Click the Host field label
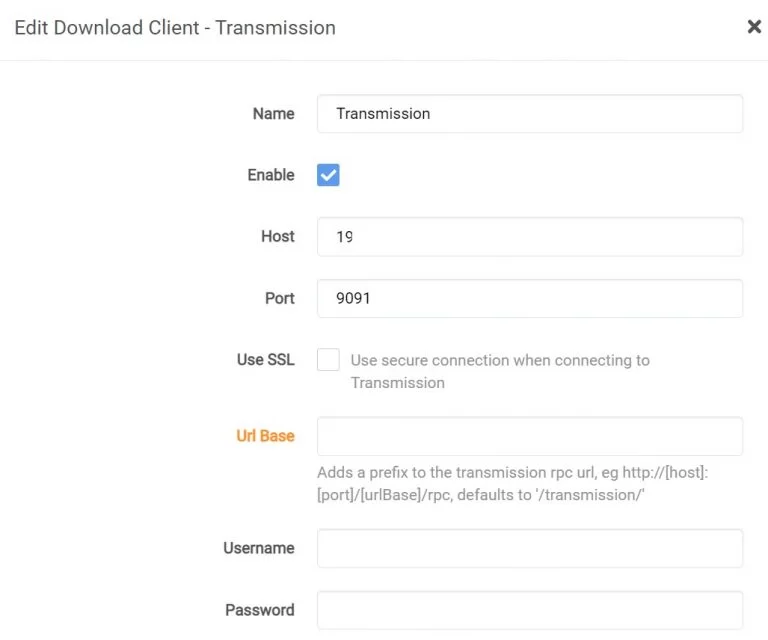The width and height of the screenshot is (768, 640). pyautogui.click(x=277, y=237)
